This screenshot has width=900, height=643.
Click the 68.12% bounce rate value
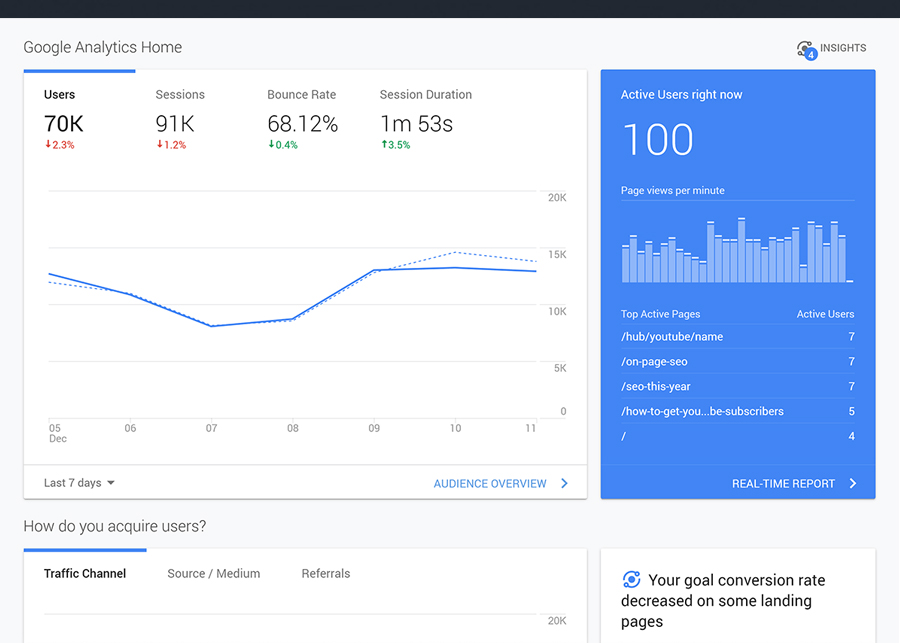pos(302,123)
